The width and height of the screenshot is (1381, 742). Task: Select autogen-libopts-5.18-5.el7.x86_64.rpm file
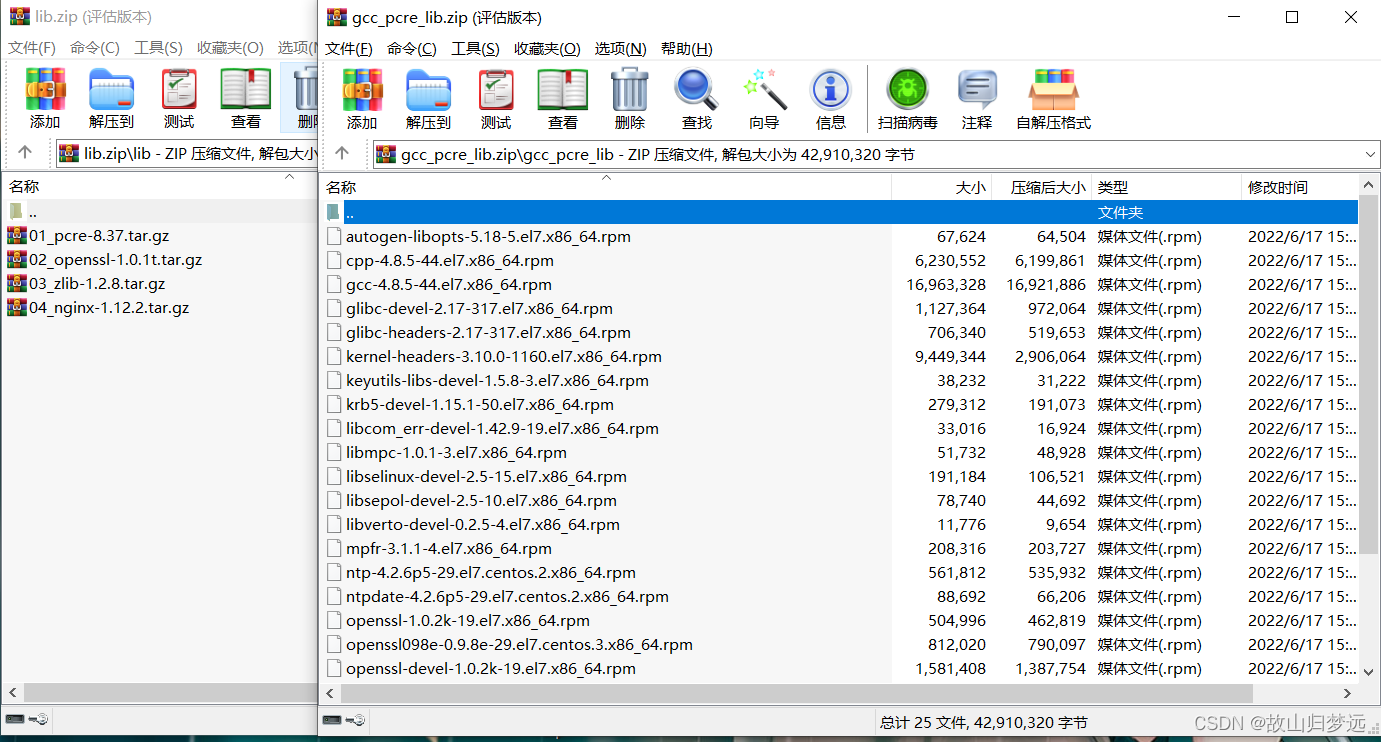488,237
